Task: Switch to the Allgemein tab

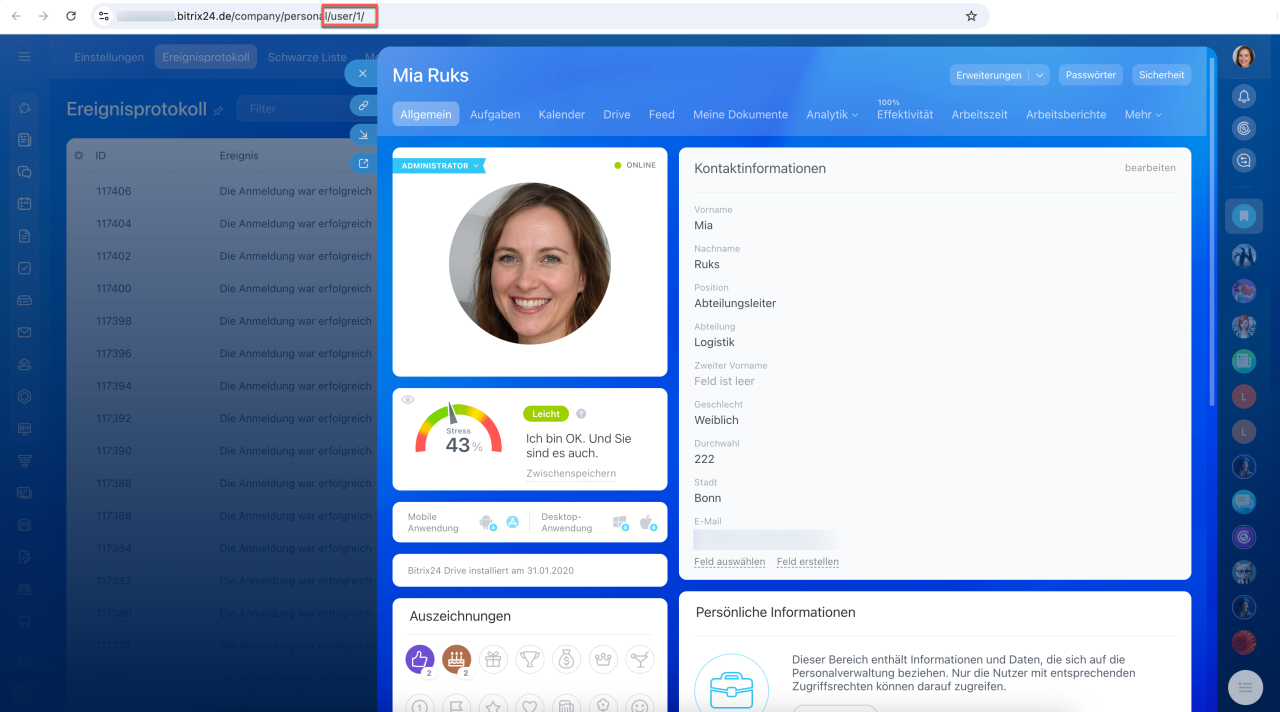Action: [x=426, y=114]
